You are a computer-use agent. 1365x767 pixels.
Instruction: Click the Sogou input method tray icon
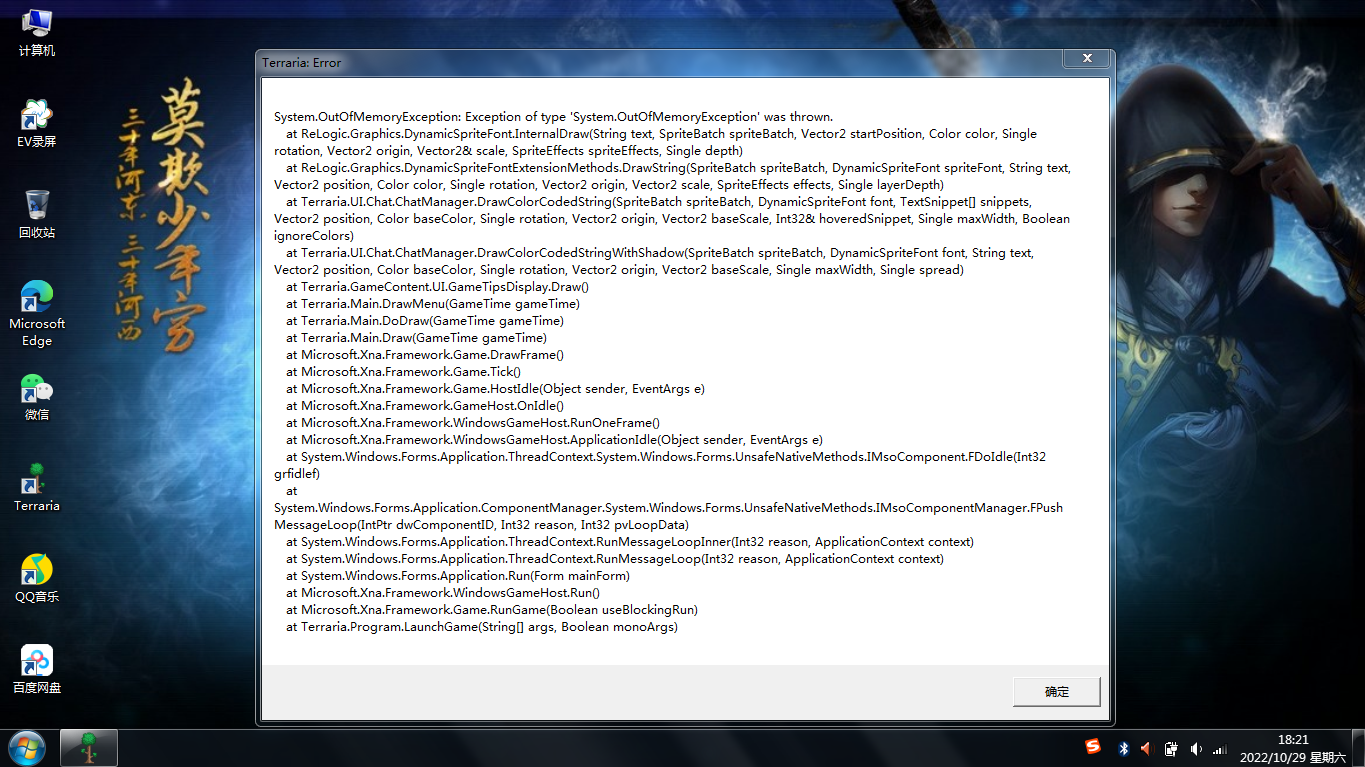click(x=1093, y=748)
